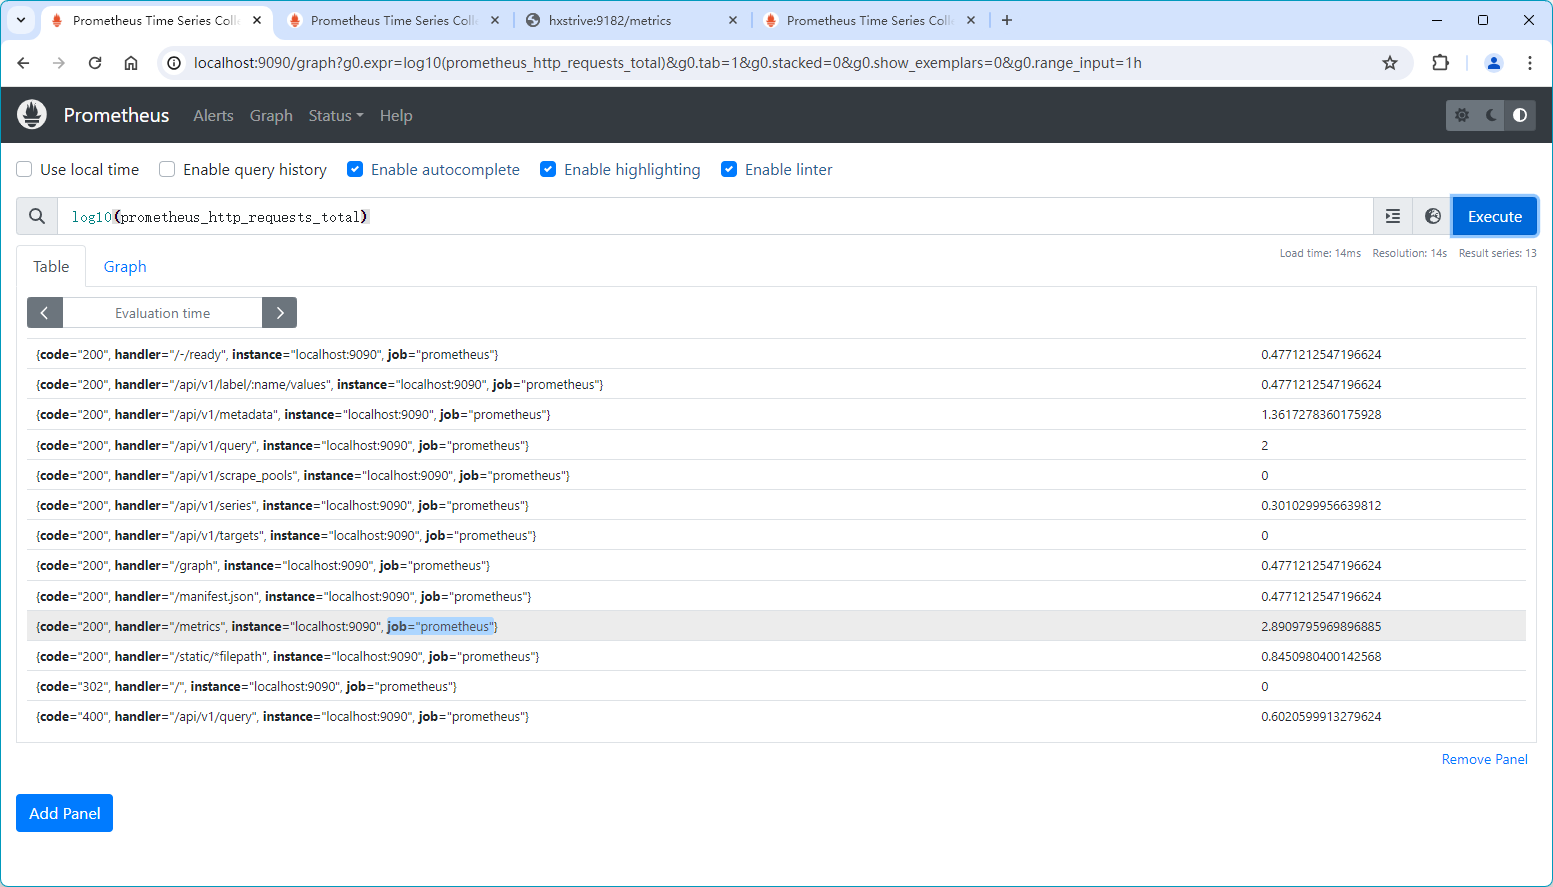Click the query expression input field
1553x887 pixels.
pos(715,216)
